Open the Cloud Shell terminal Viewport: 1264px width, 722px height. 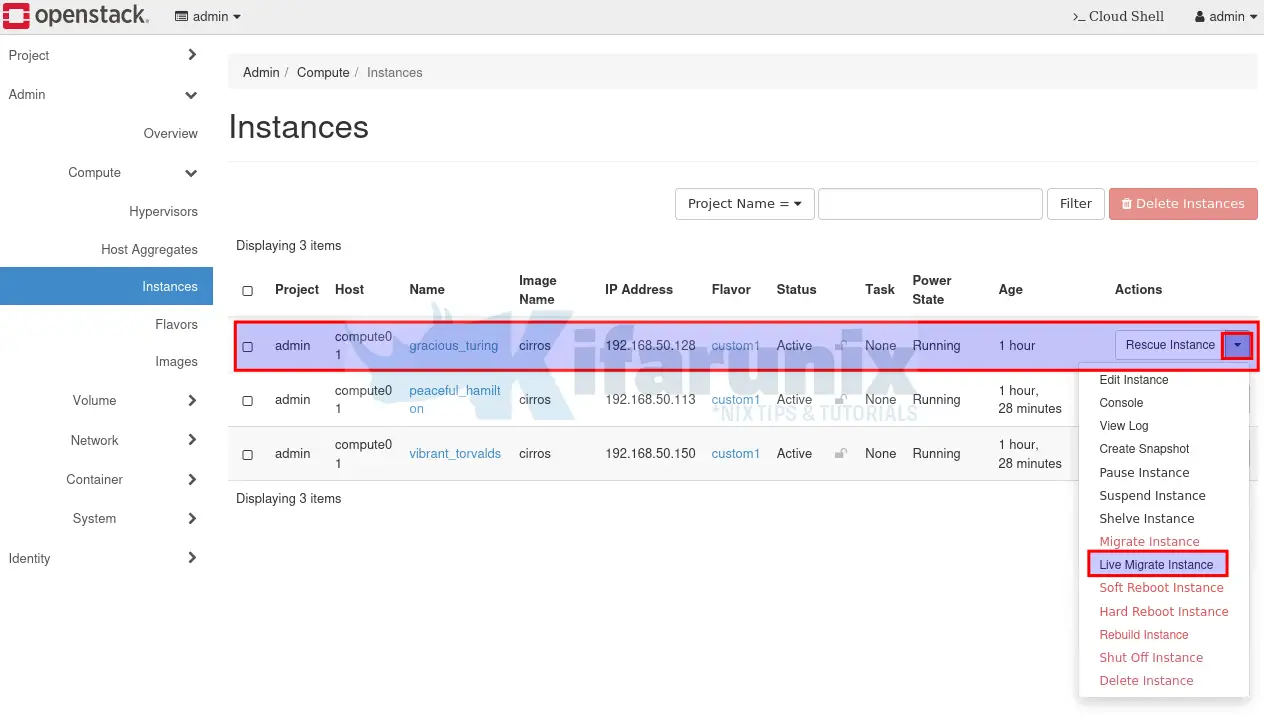(1117, 16)
